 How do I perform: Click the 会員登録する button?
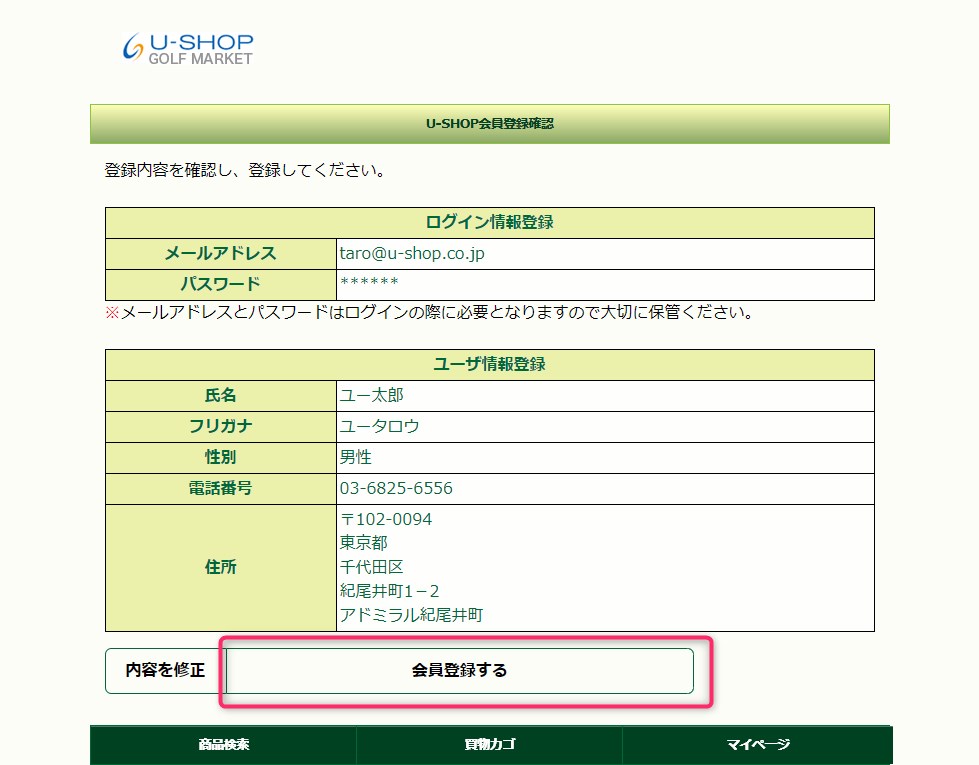(x=460, y=671)
